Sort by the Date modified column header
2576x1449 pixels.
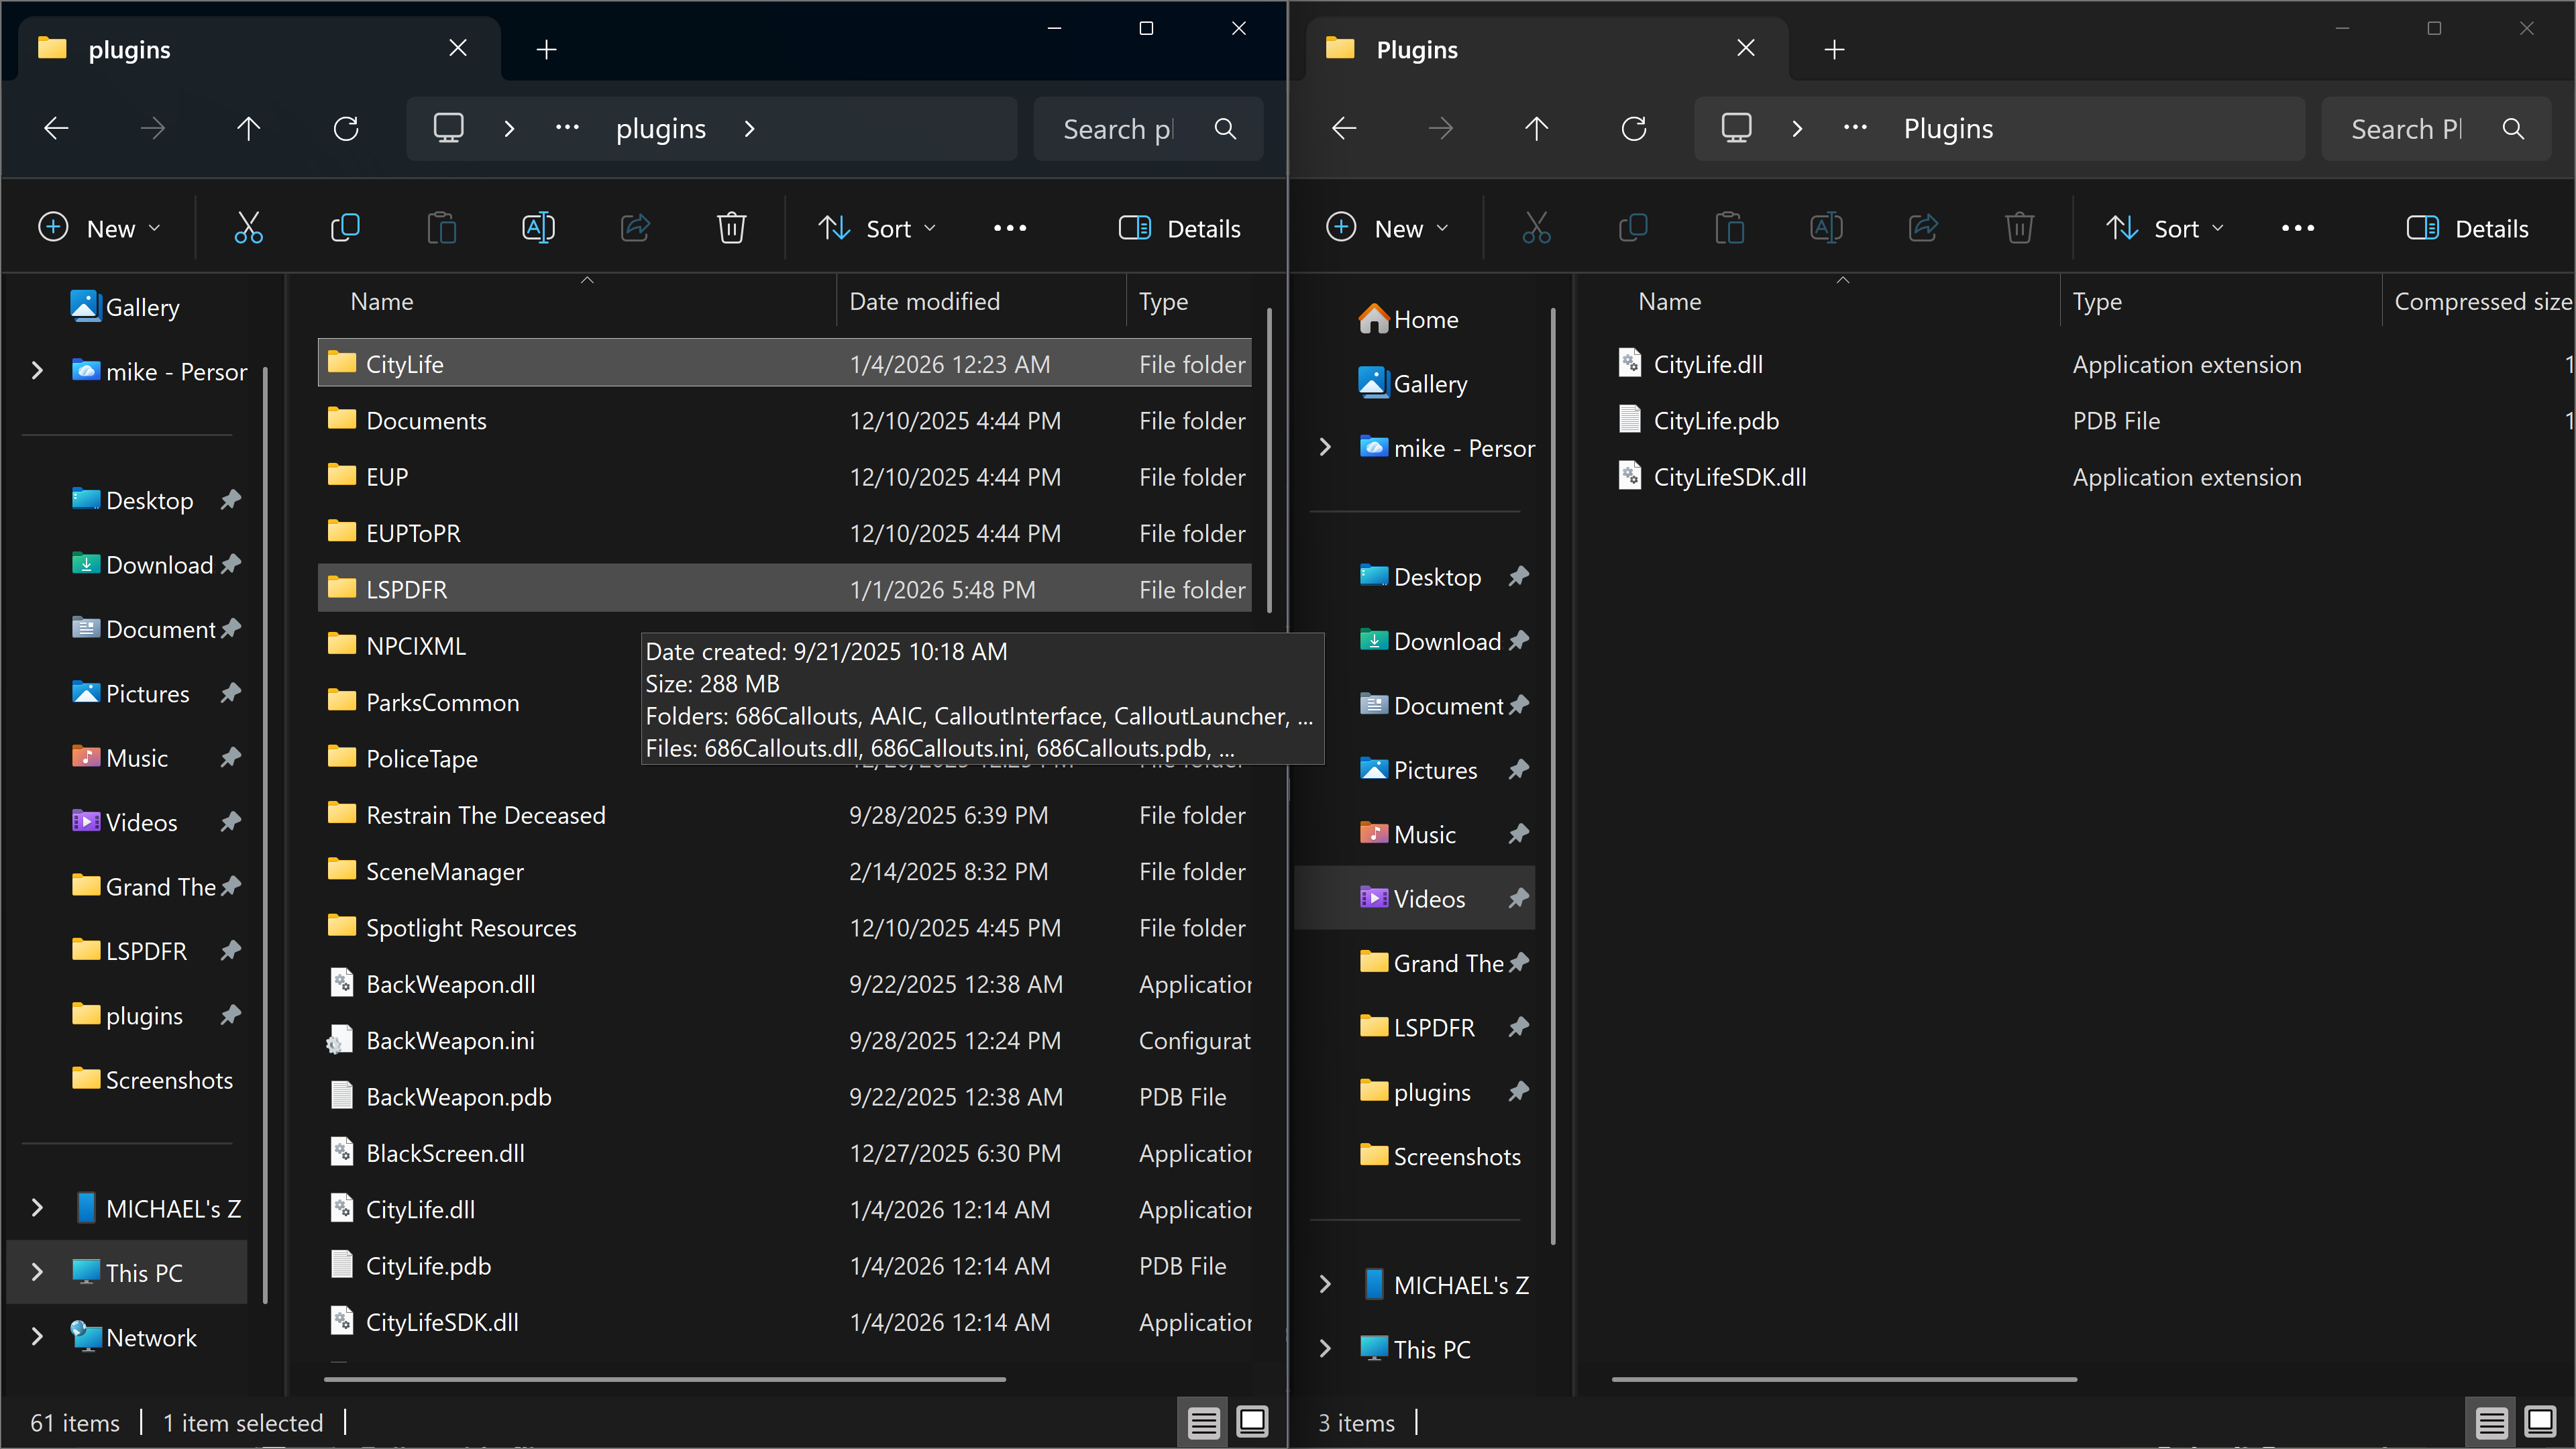click(924, 301)
